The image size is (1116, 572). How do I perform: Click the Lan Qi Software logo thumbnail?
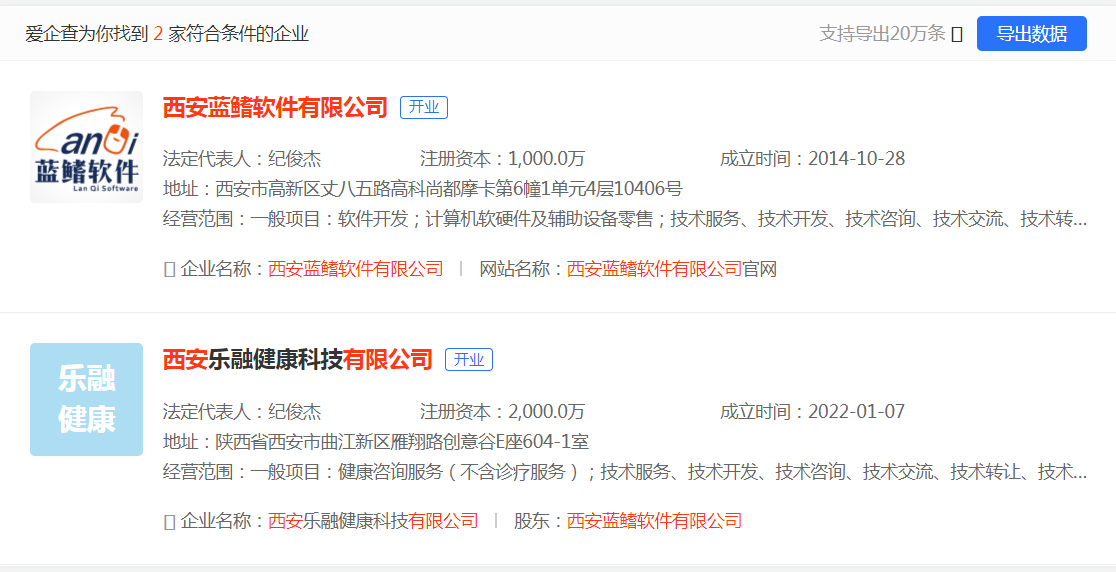(86, 147)
